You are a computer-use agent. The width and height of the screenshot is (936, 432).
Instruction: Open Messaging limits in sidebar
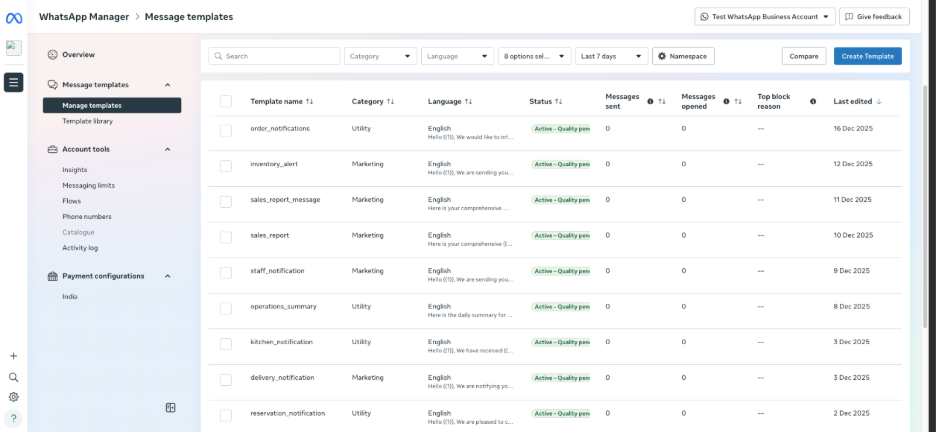tap(88, 186)
